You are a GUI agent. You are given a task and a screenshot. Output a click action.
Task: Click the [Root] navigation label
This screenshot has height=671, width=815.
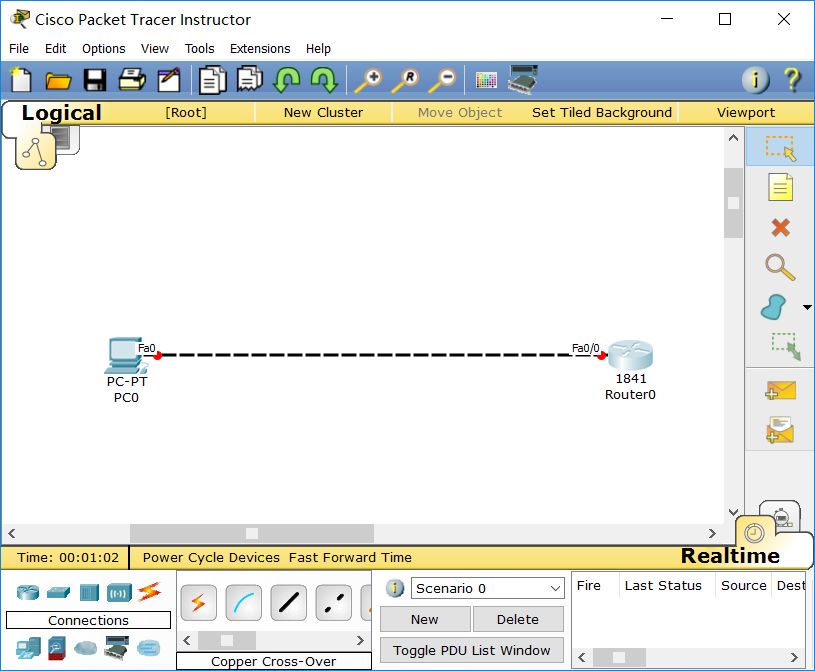(x=186, y=113)
